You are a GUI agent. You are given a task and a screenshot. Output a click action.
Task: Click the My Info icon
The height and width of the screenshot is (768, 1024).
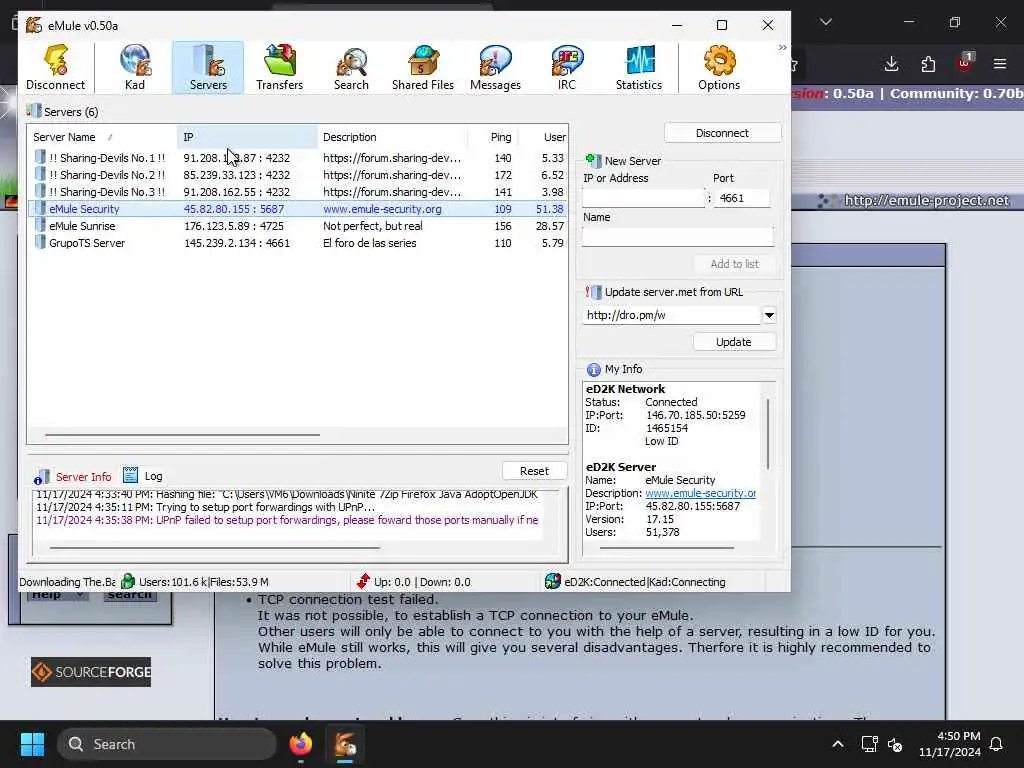[593, 370]
